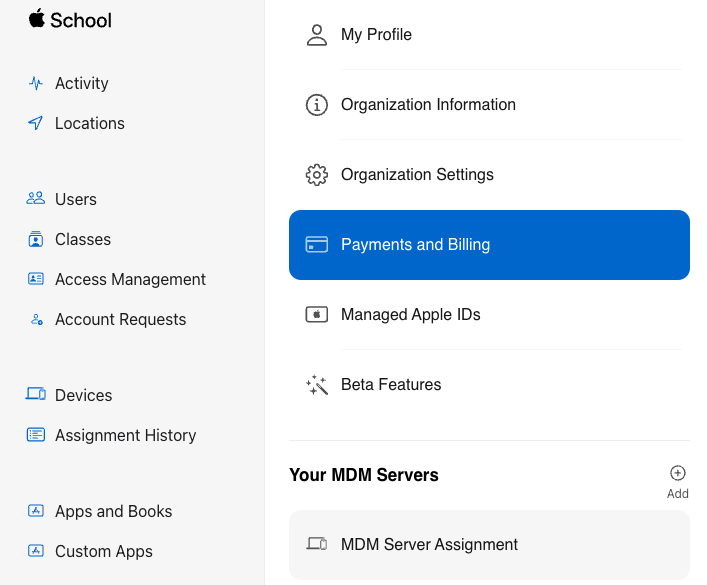Click the Activity pulse icon
The height and width of the screenshot is (585, 707).
pyautogui.click(x=36, y=83)
